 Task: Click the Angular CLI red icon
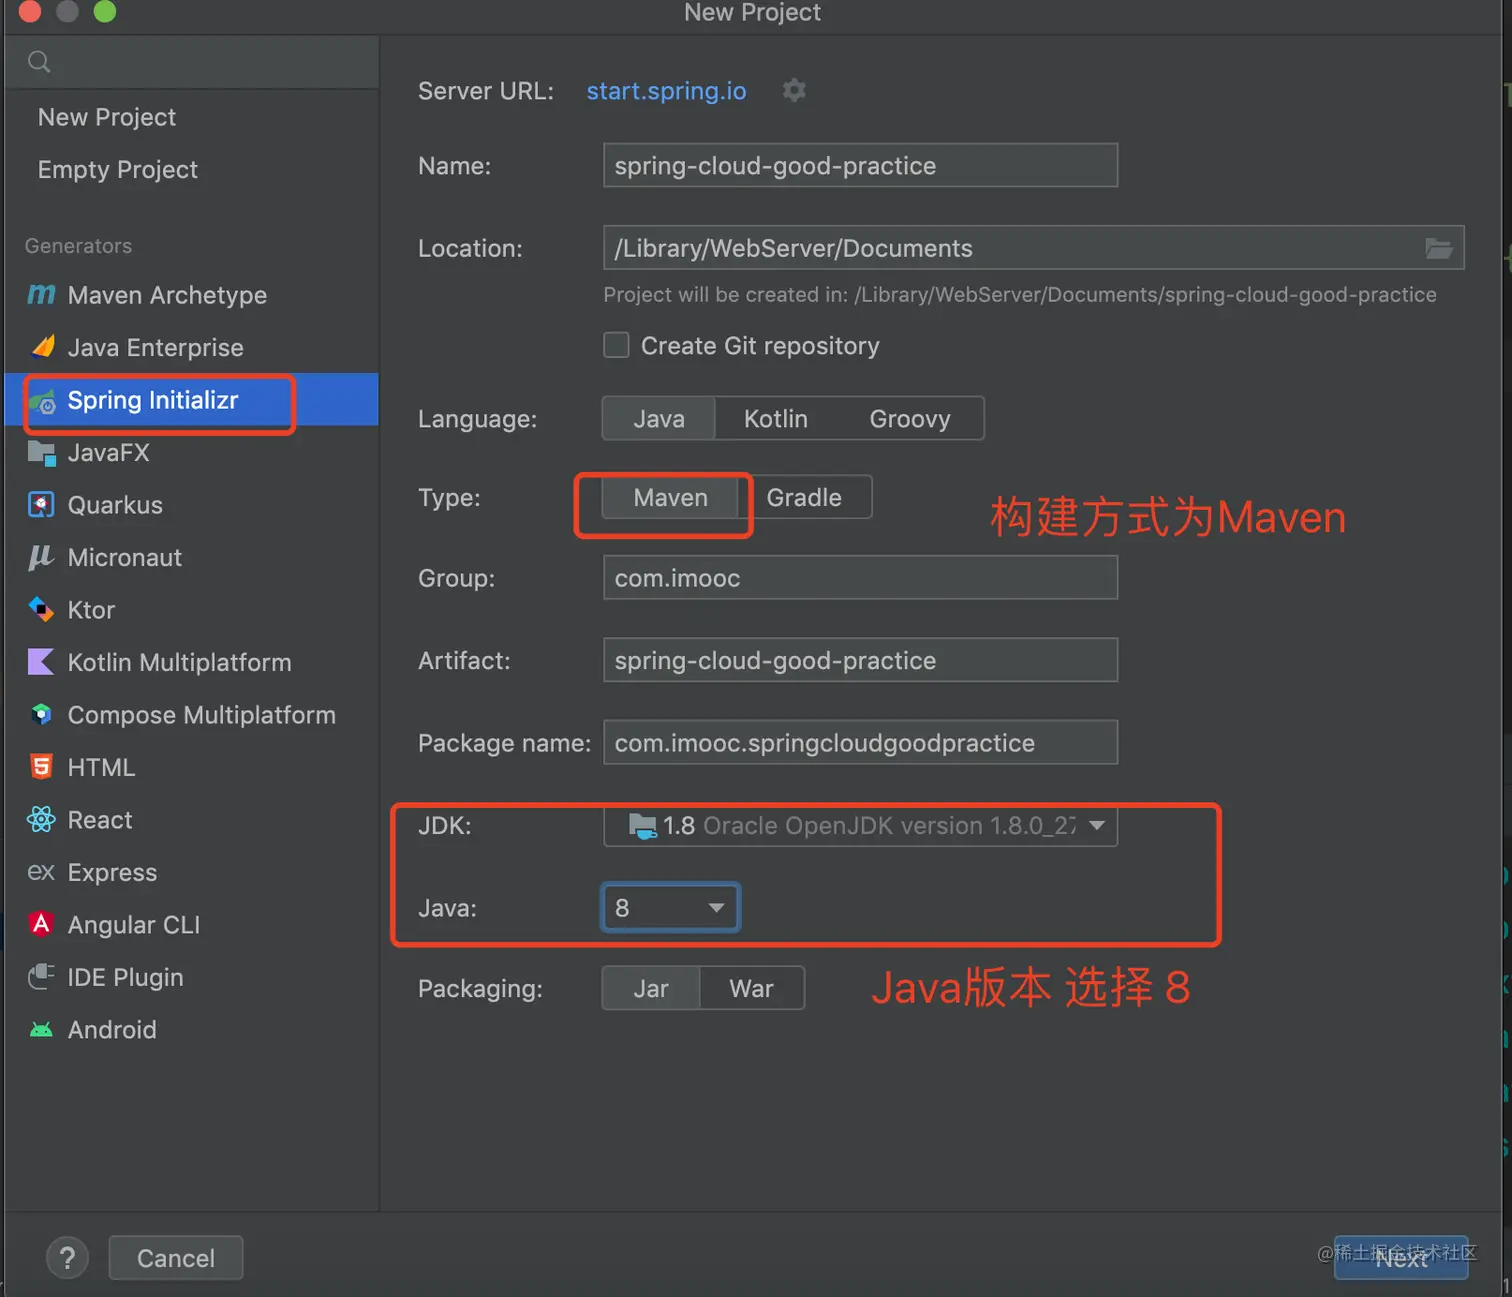tap(41, 924)
